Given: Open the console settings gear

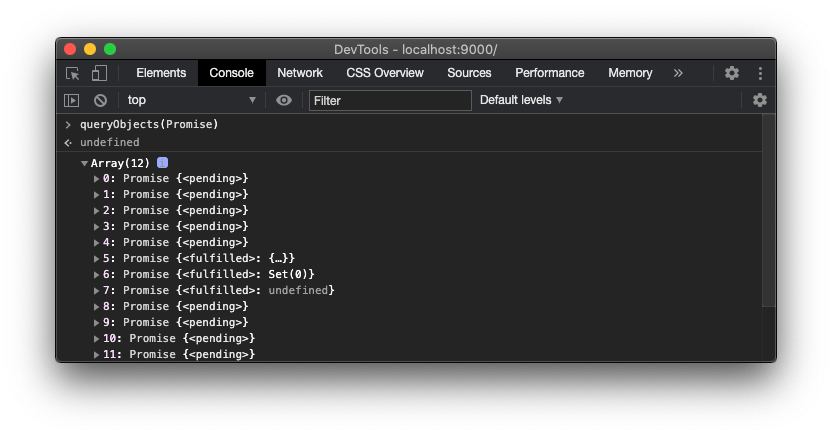Looking at the screenshot, I should (760, 100).
